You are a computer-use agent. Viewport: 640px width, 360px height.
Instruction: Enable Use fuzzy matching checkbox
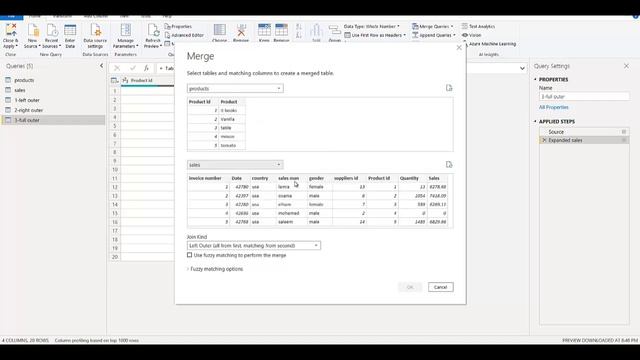click(189, 255)
